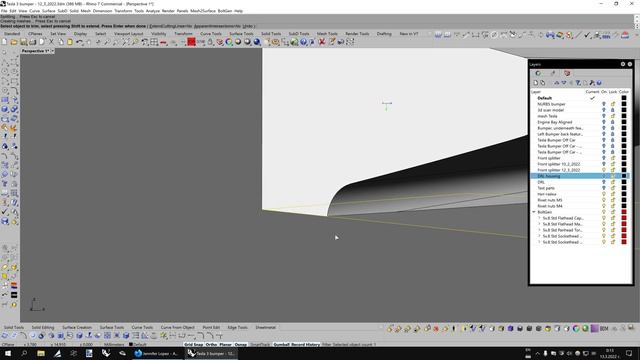Click the Paste clipboard icon
The height and width of the screenshot is (360, 640).
pos(70,42)
